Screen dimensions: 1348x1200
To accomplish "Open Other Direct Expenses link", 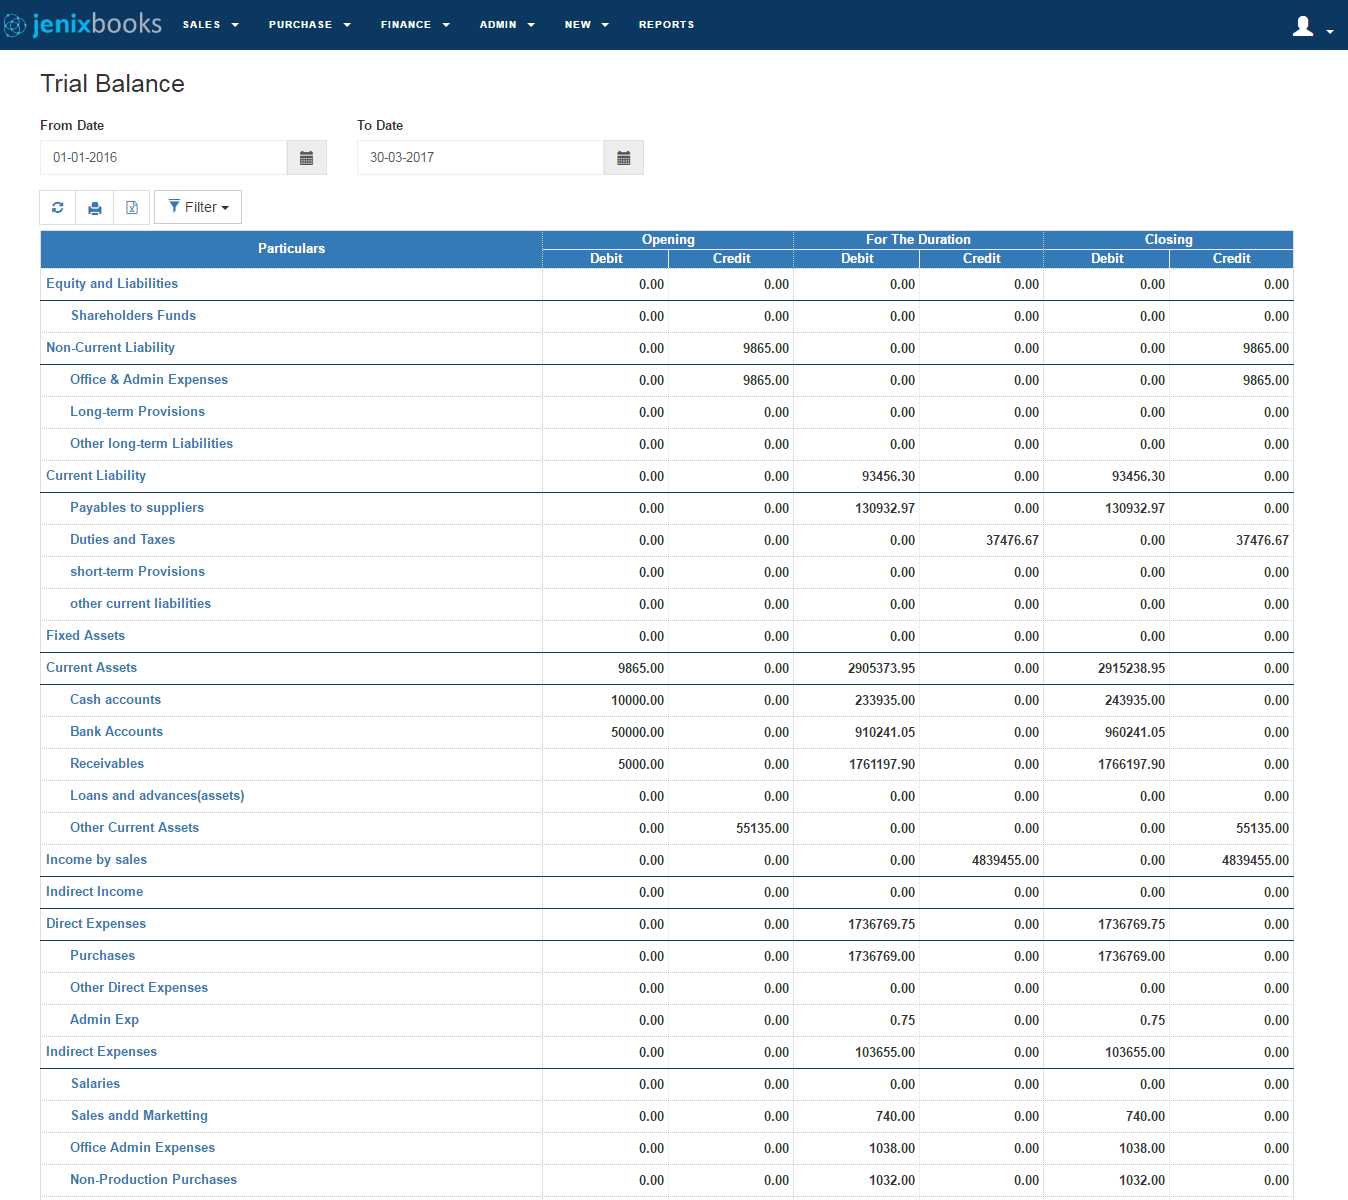I will click(139, 988).
